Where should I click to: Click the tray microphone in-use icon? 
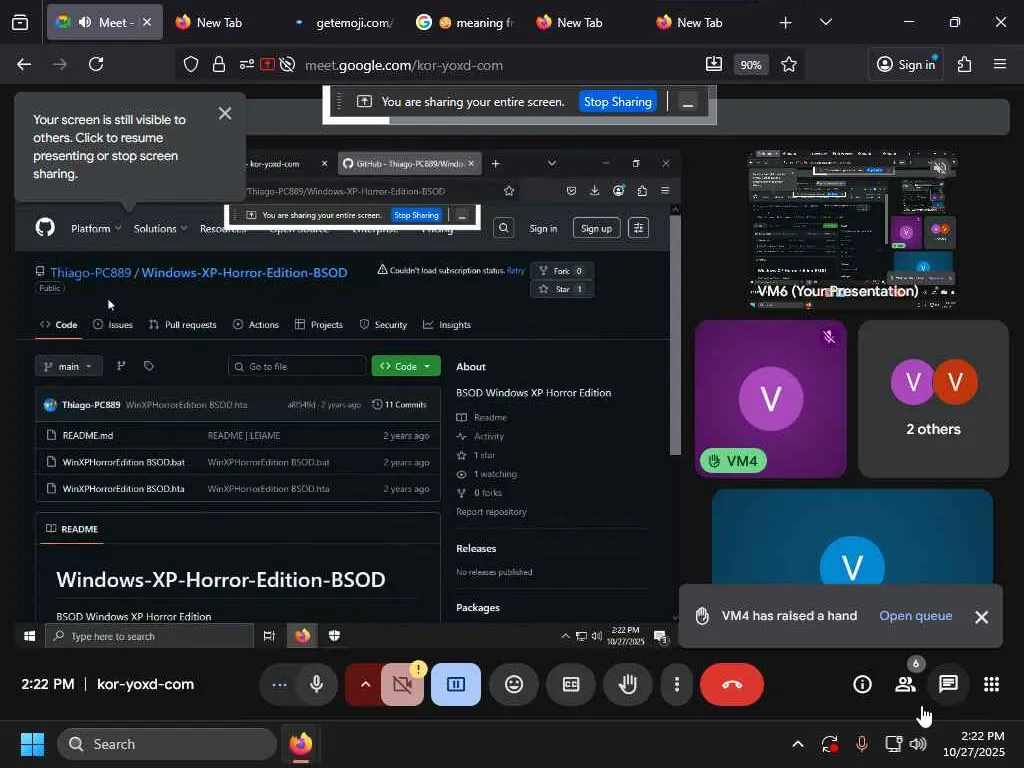pyautogui.click(x=861, y=744)
